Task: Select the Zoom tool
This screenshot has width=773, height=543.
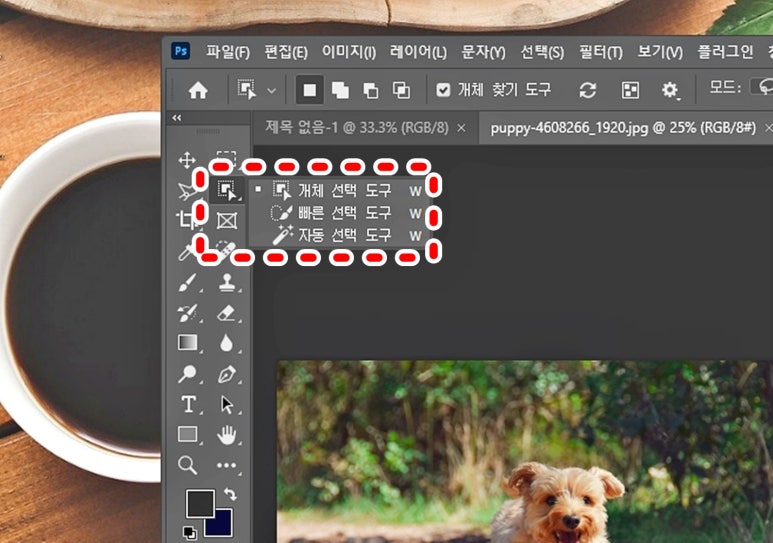Action: 188,465
